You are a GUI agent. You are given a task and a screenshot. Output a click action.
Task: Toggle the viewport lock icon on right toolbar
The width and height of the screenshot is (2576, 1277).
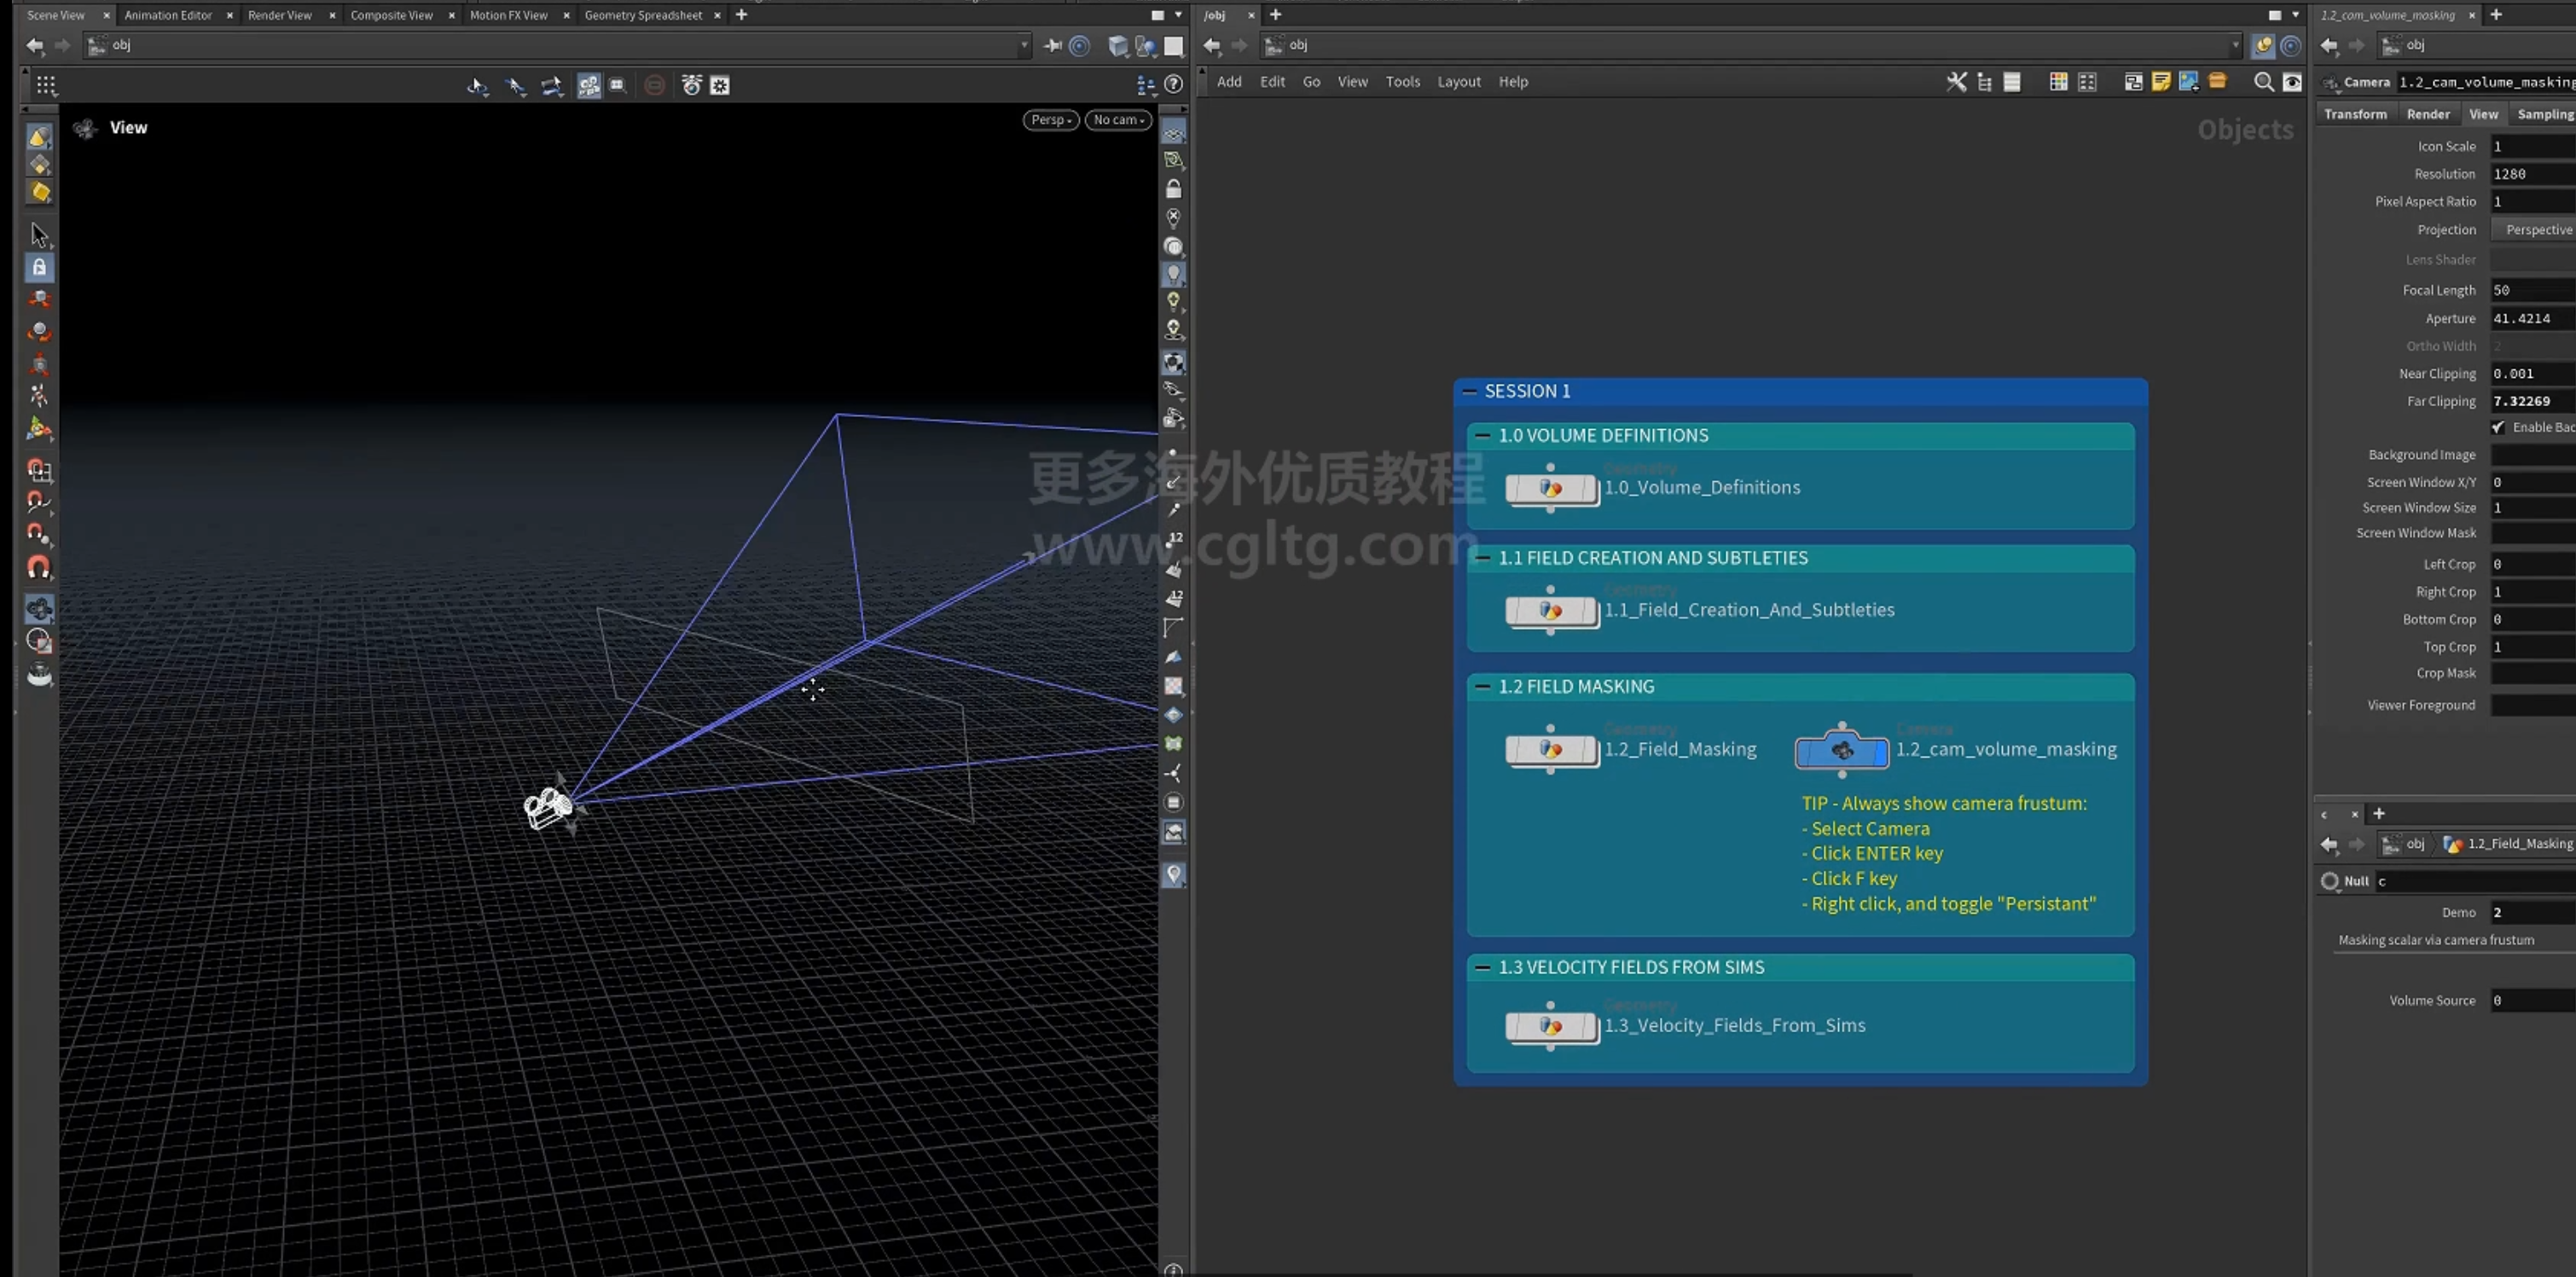[x=1174, y=189]
